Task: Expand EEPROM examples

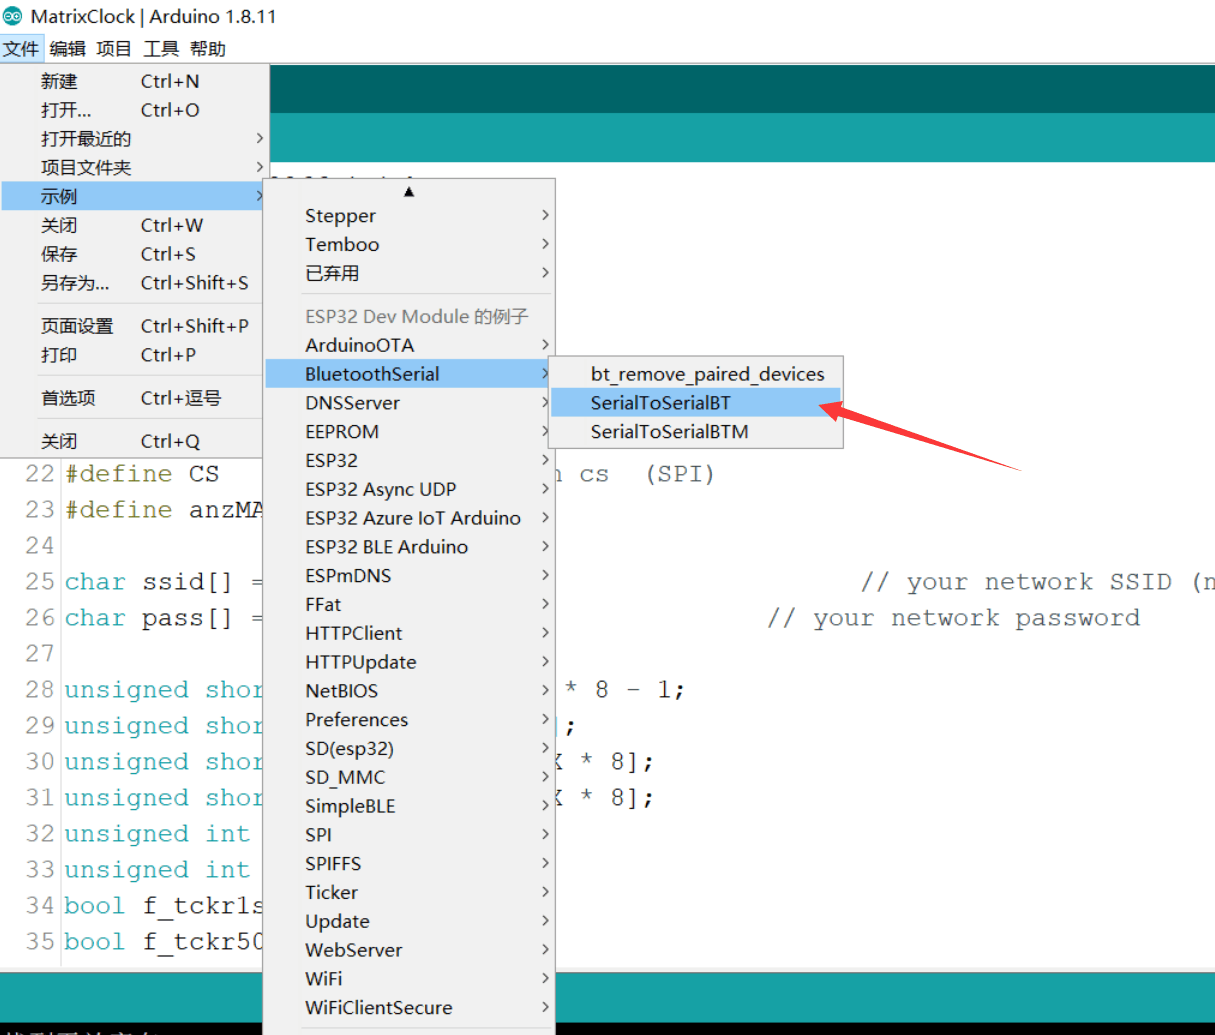Action: point(409,432)
